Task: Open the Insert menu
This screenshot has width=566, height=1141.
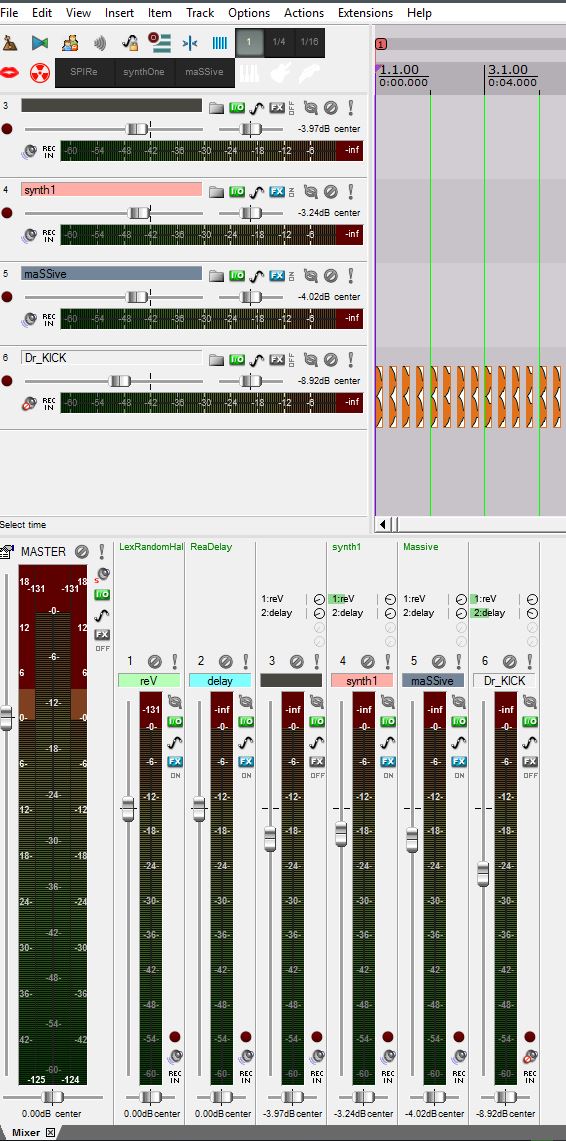Action: tap(119, 12)
